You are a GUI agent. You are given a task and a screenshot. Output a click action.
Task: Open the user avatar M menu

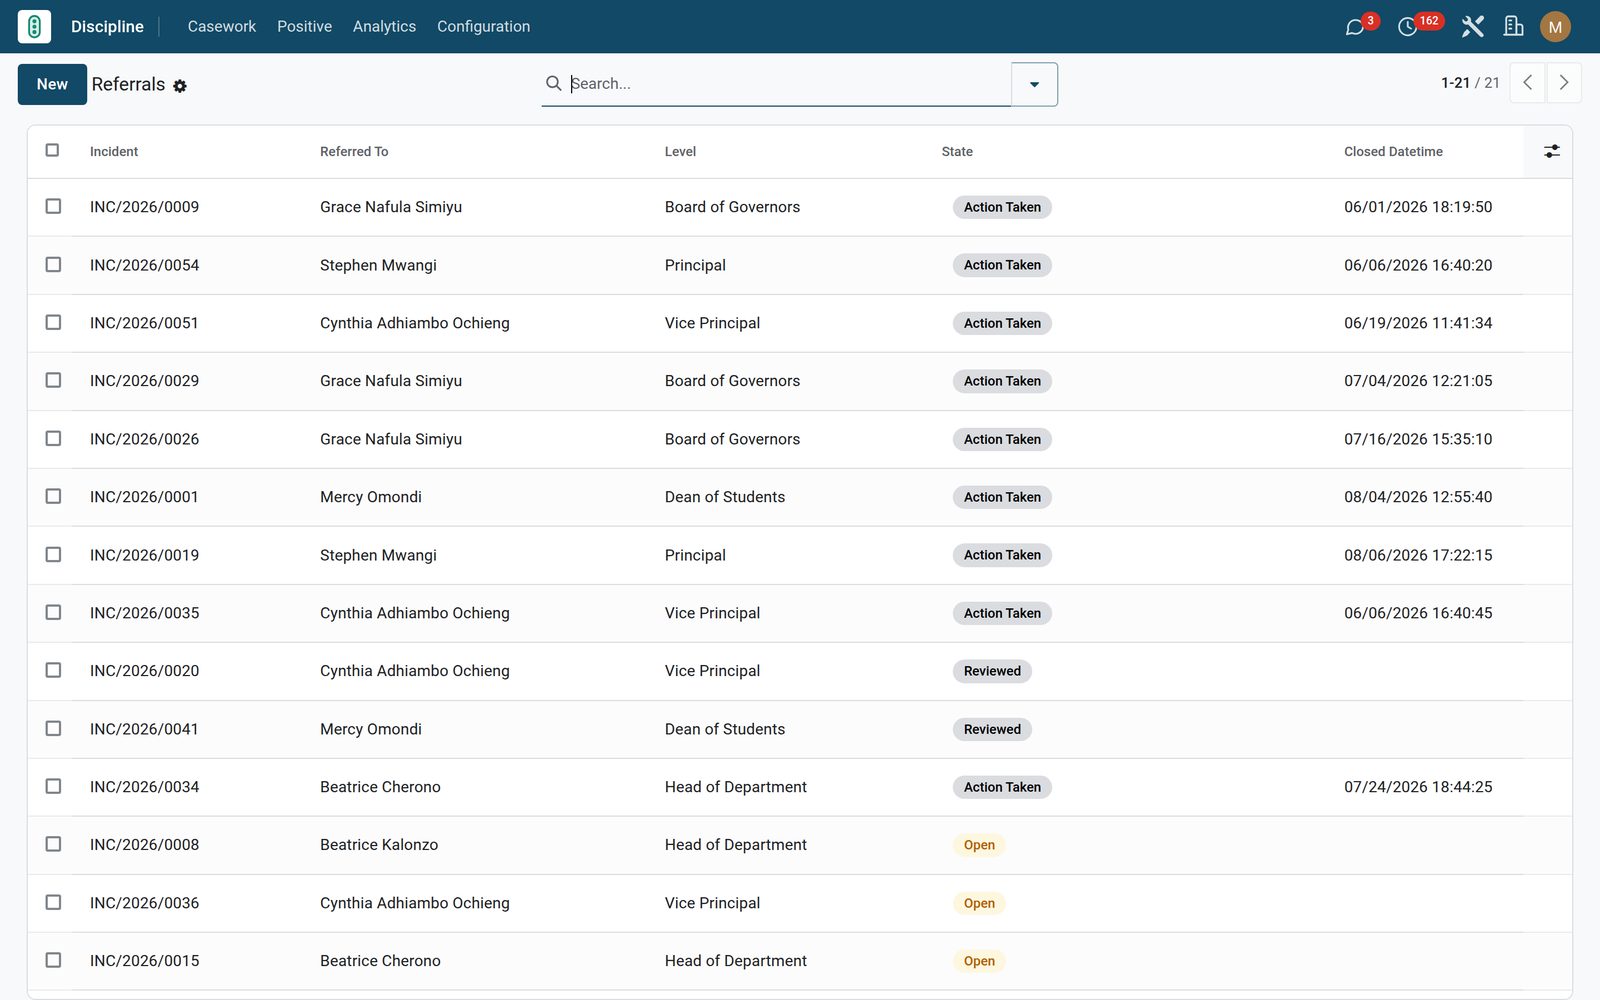pos(1555,27)
